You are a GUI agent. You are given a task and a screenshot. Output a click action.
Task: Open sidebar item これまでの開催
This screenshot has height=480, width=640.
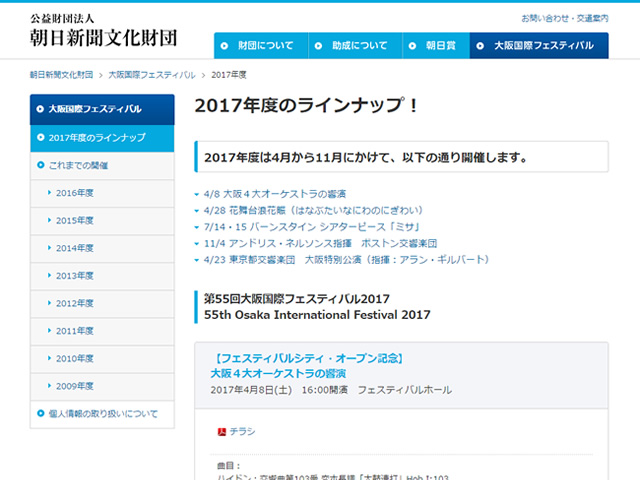(102, 165)
